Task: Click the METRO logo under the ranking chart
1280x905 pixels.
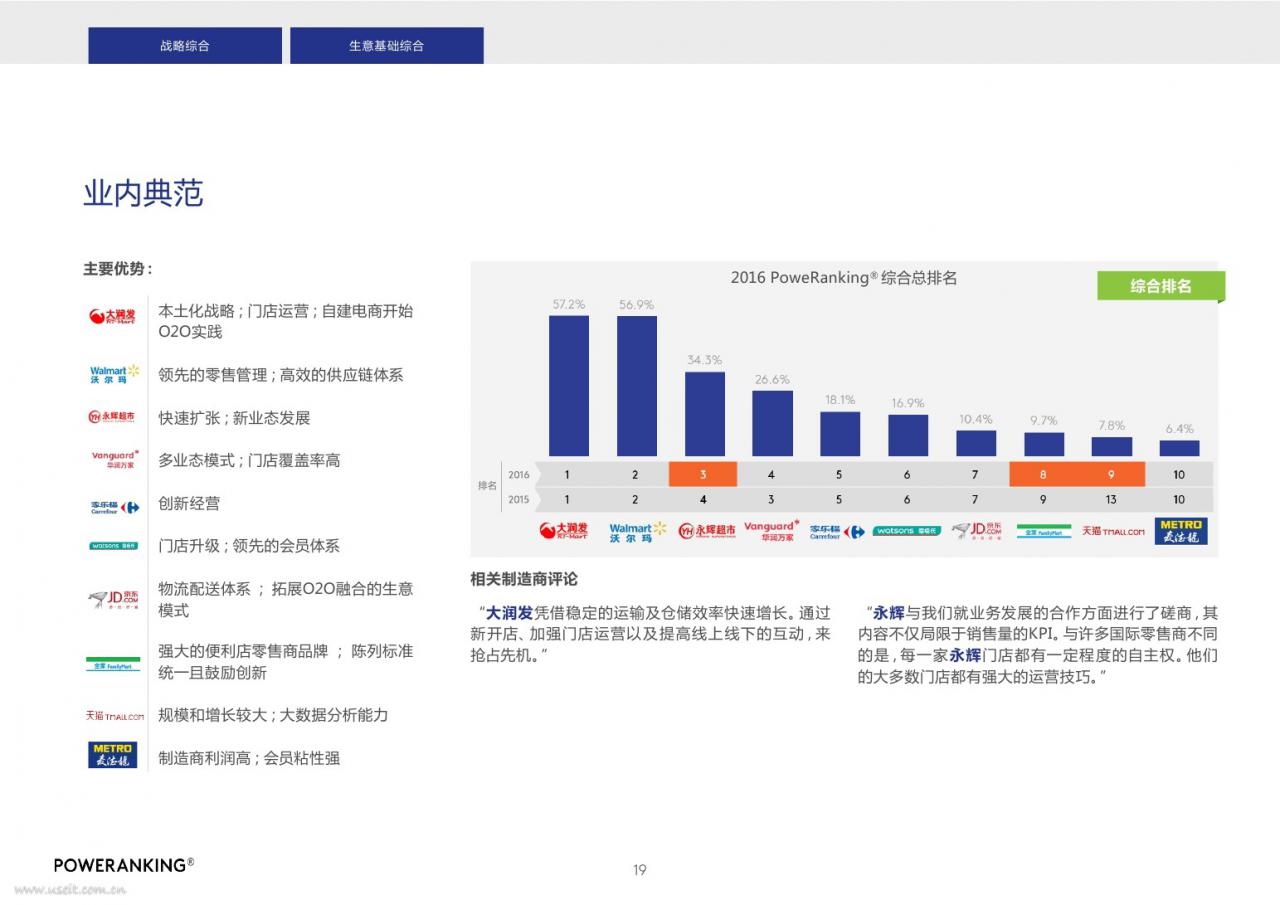Action: pos(1180,531)
